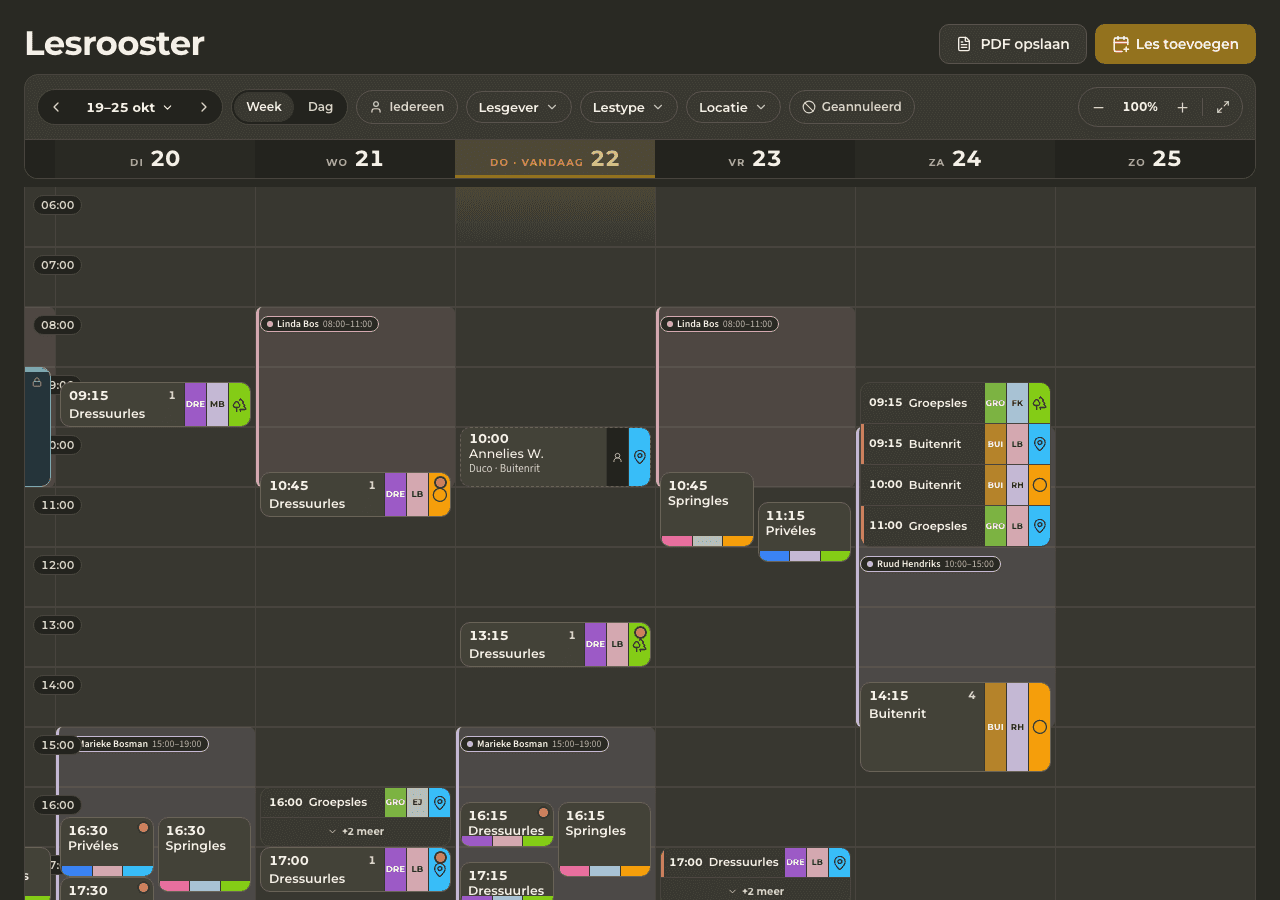Open the Locatie dropdown
Image resolution: width=1280 pixels, height=900 pixels.
[734, 107]
